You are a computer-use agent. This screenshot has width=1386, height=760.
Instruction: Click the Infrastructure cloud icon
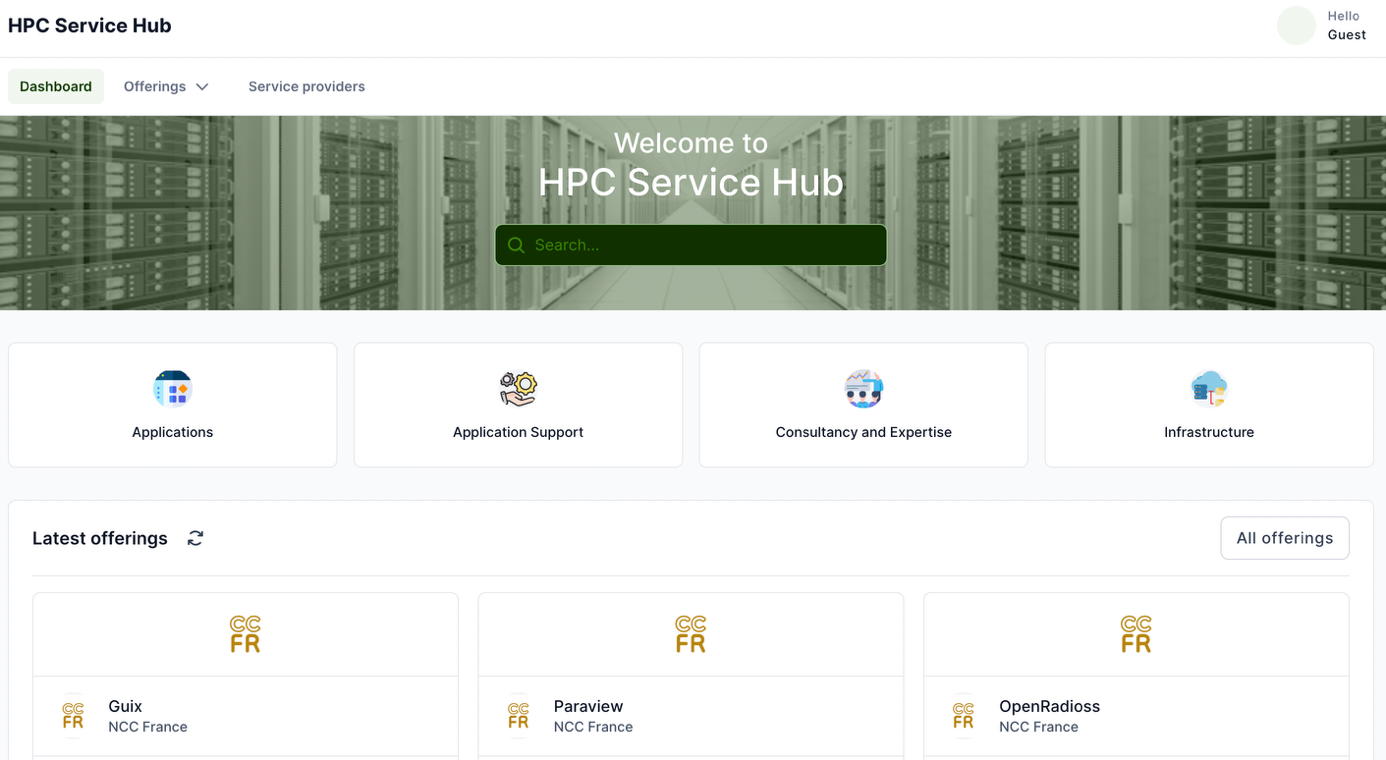click(x=1208, y=388)
